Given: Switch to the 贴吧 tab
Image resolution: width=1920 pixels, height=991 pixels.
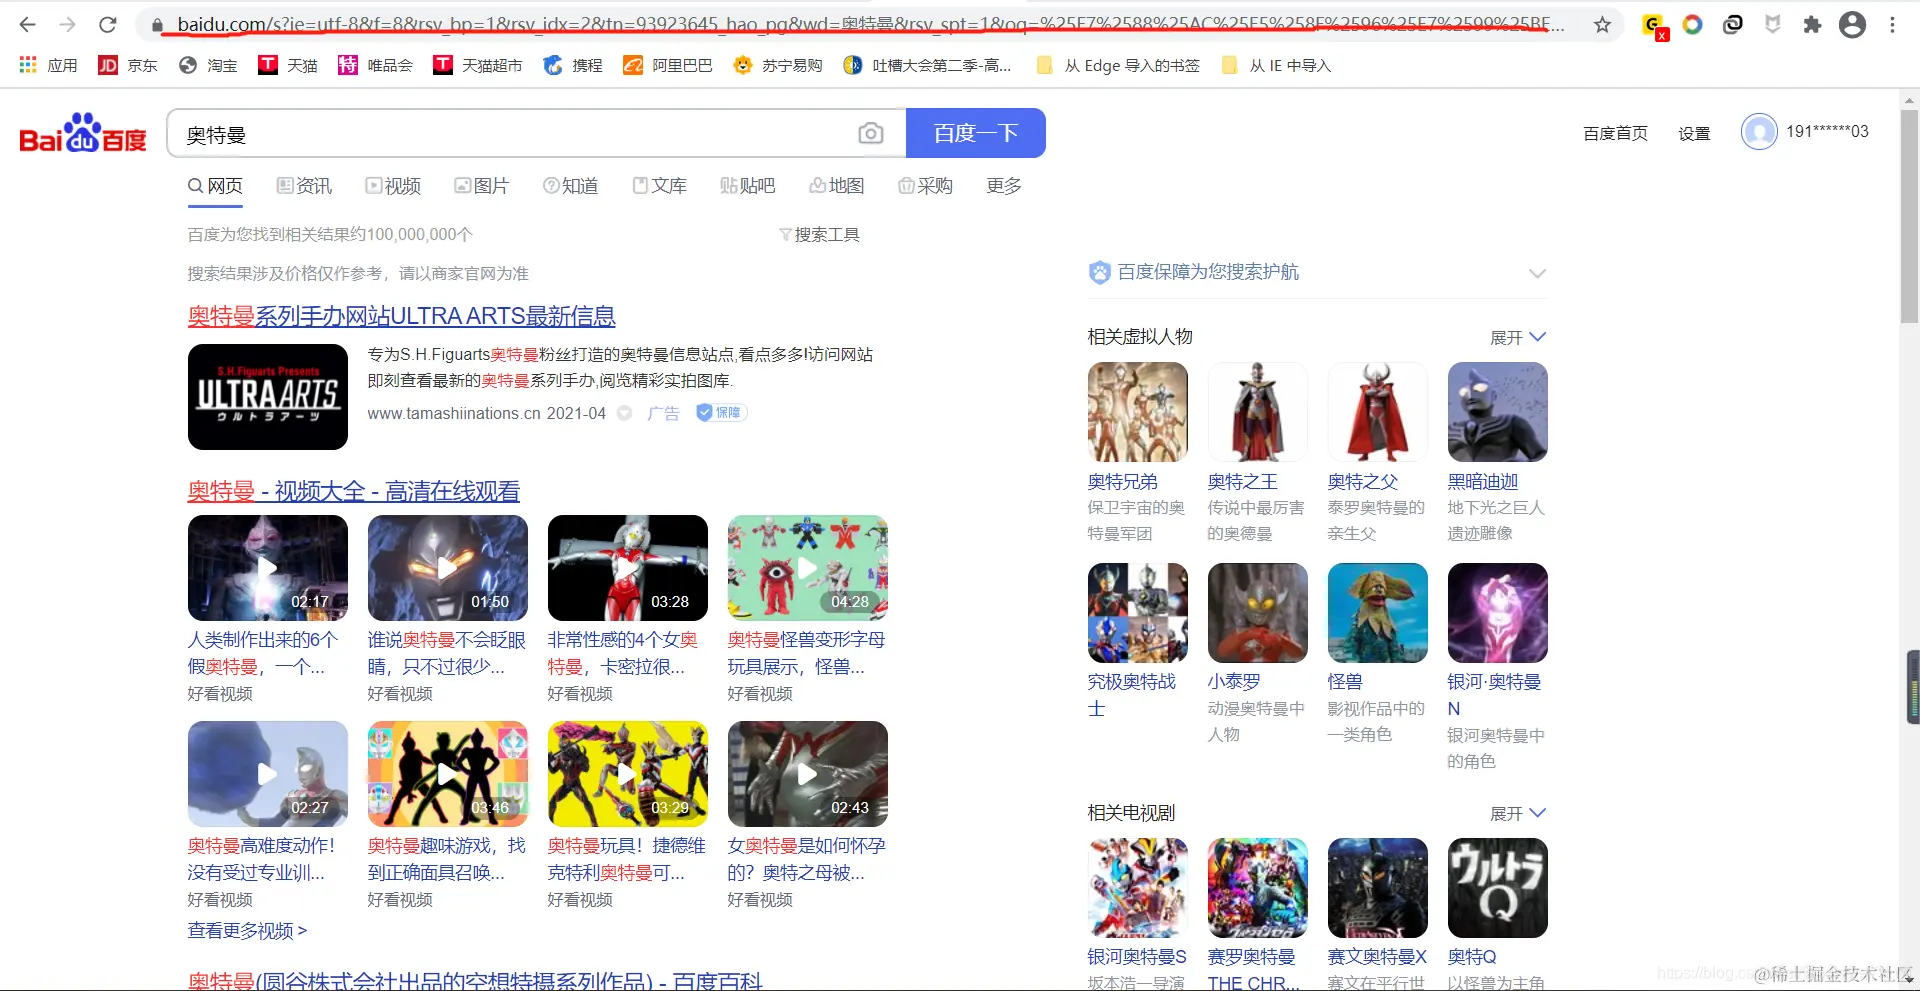Looking at the screenshot, I should point(747,186).
